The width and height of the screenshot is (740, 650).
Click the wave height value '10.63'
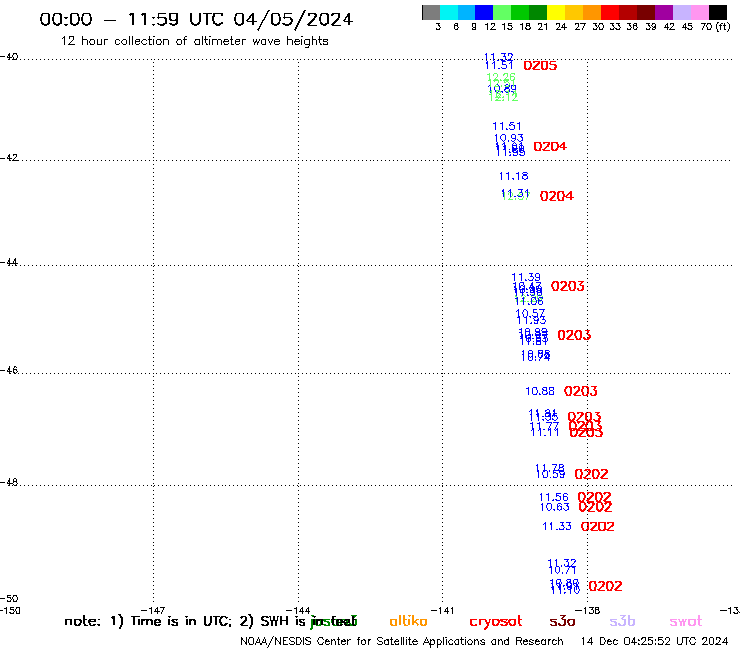coord(555,507)
